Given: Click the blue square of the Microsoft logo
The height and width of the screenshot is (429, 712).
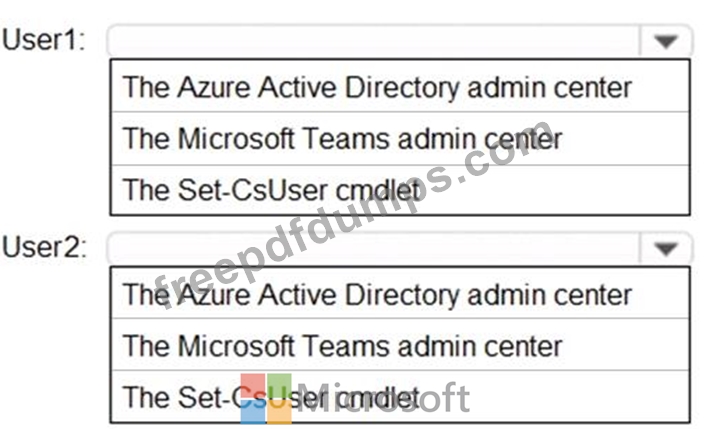Looking at the screenshot, I should (x=253, y=411).
